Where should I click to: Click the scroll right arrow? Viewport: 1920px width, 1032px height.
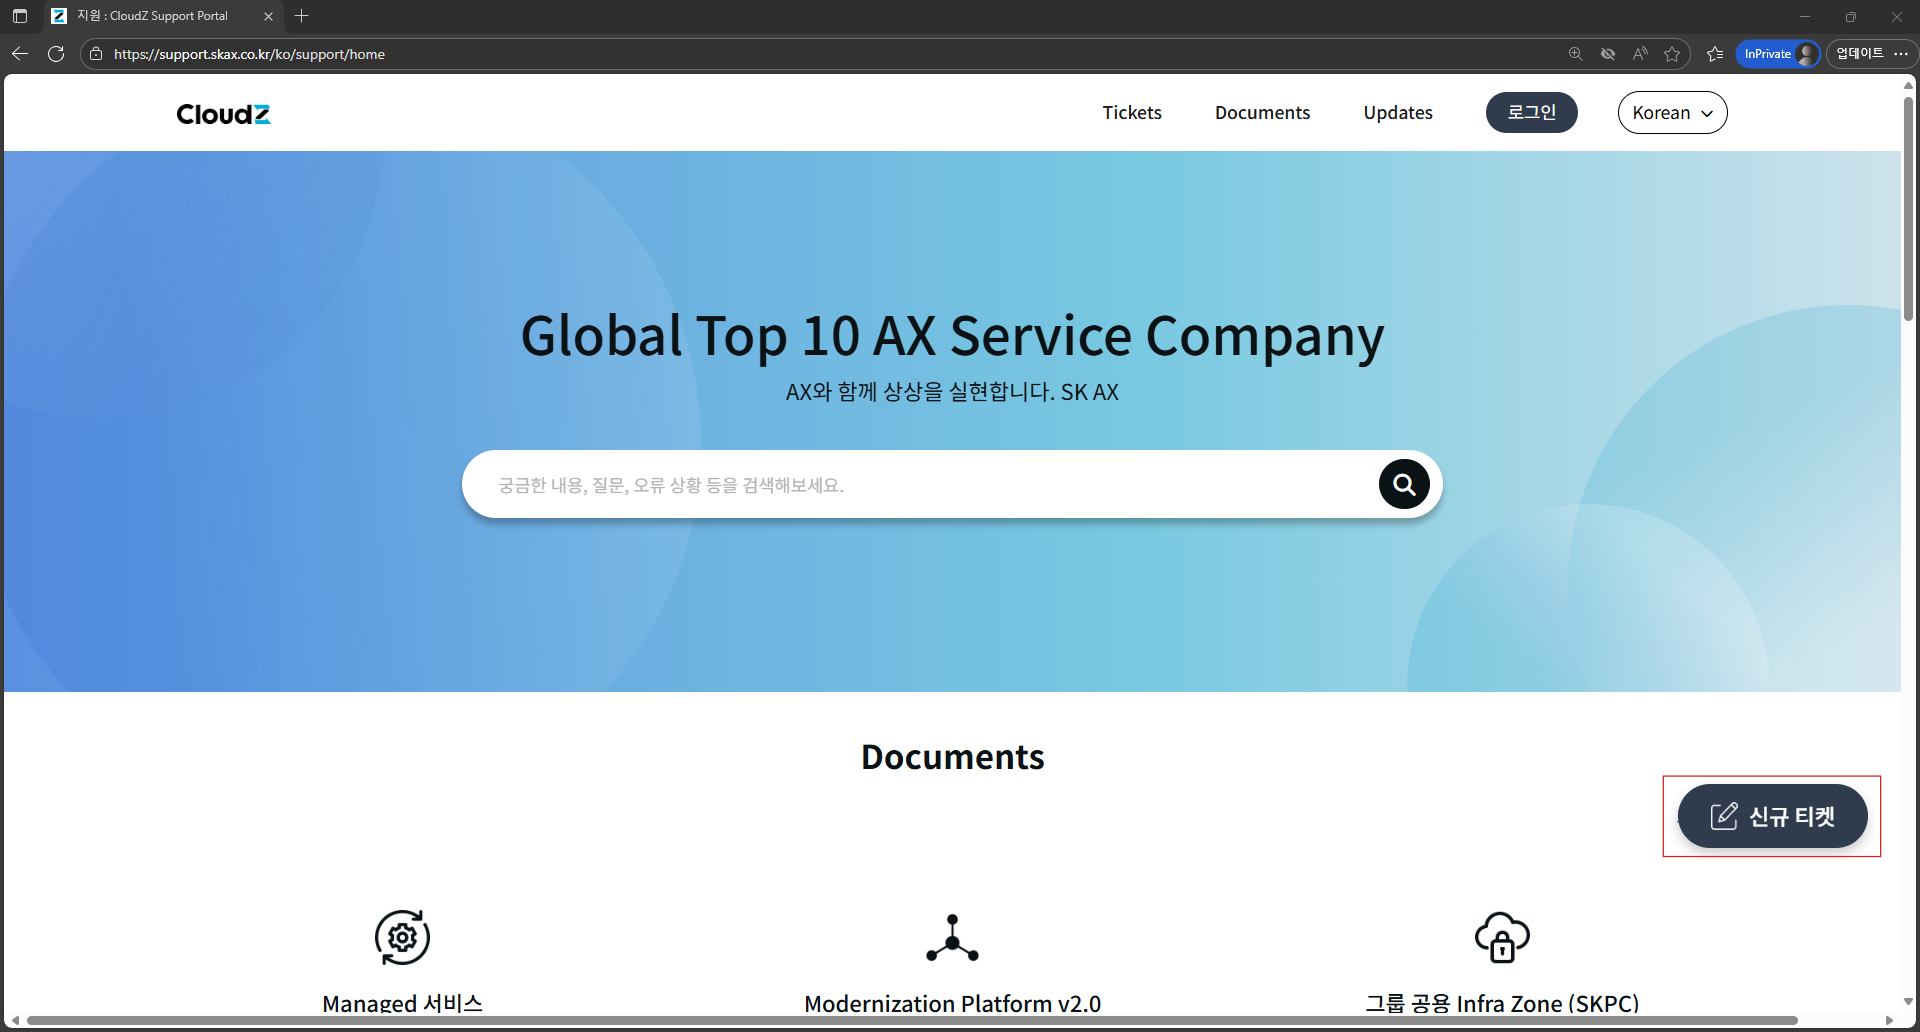pos(1889,1020)
